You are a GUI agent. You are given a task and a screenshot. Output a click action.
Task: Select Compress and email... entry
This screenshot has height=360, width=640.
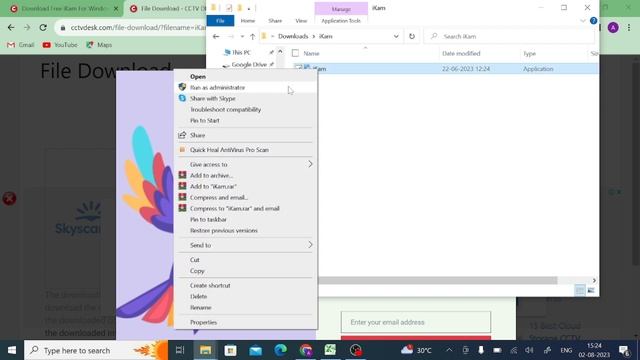coord(246,198)
